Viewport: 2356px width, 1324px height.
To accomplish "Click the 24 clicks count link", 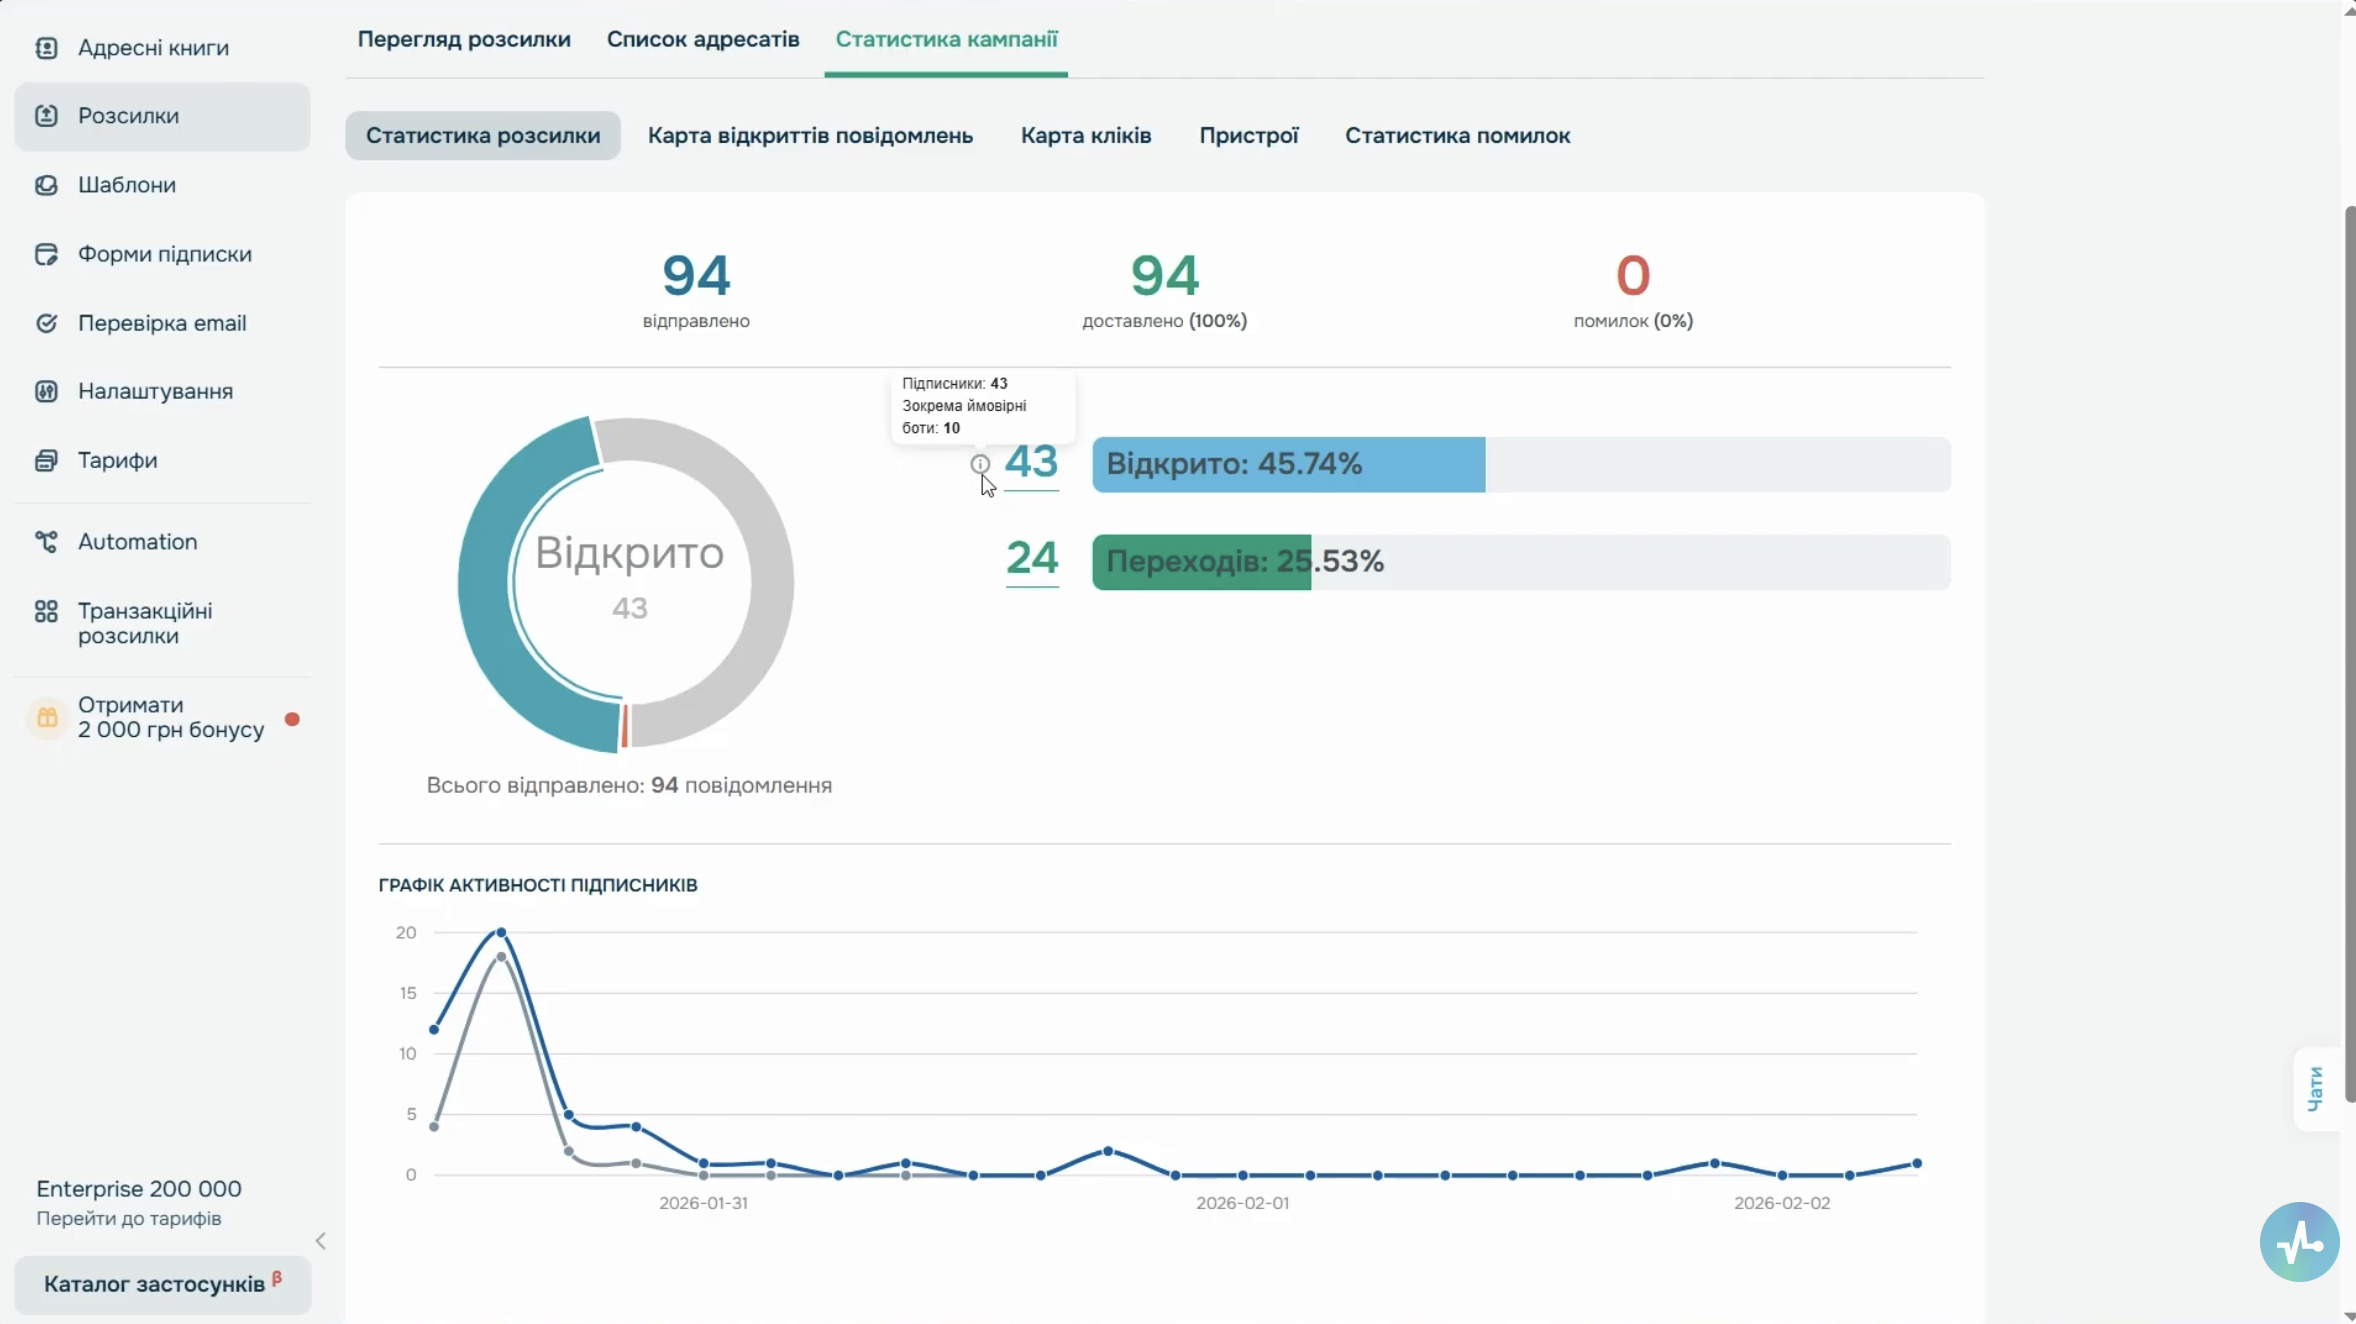I will pyautogui.click(x=1032, y=559).
